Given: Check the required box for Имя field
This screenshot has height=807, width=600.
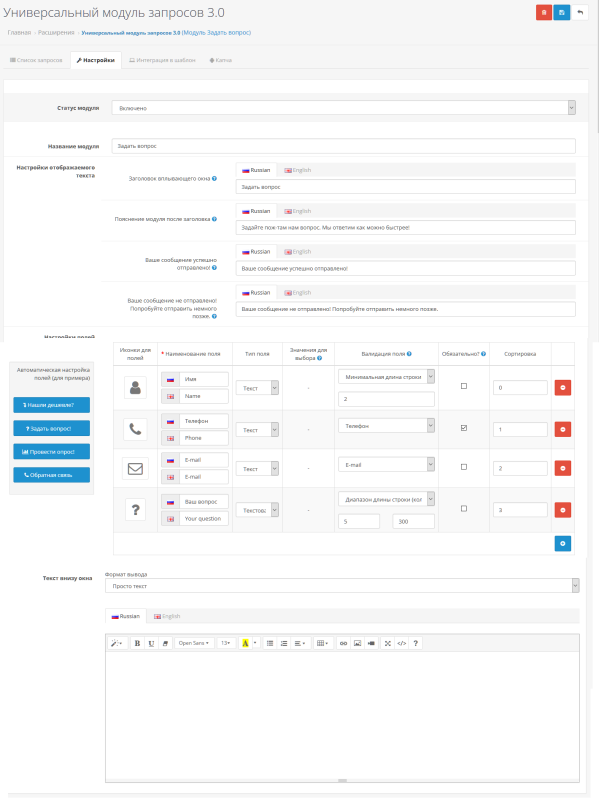Looking at the screenshot, I should pyautogui.click(x=464, y=385).
